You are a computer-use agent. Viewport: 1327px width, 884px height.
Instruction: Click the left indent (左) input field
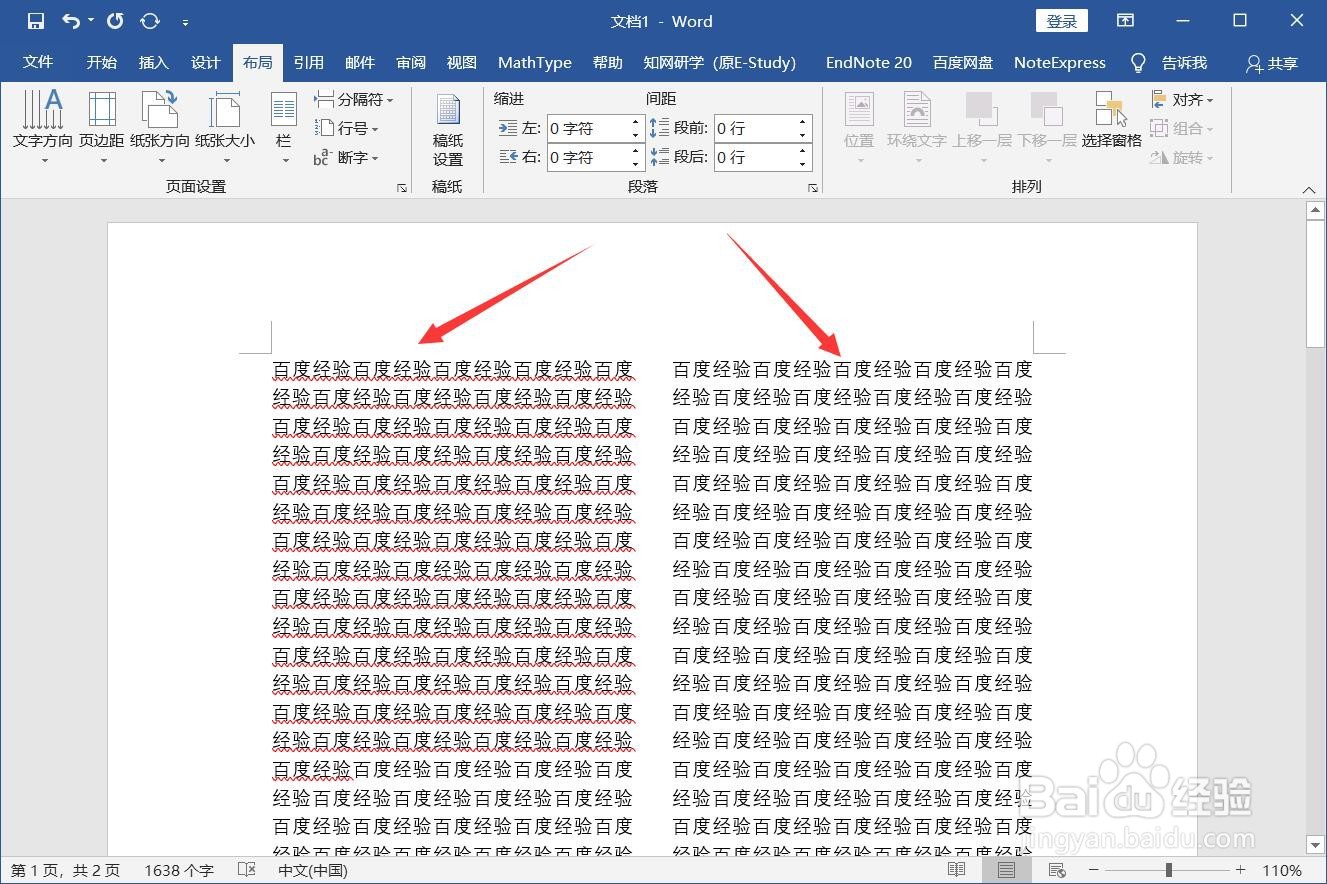(x=586, y=128)
